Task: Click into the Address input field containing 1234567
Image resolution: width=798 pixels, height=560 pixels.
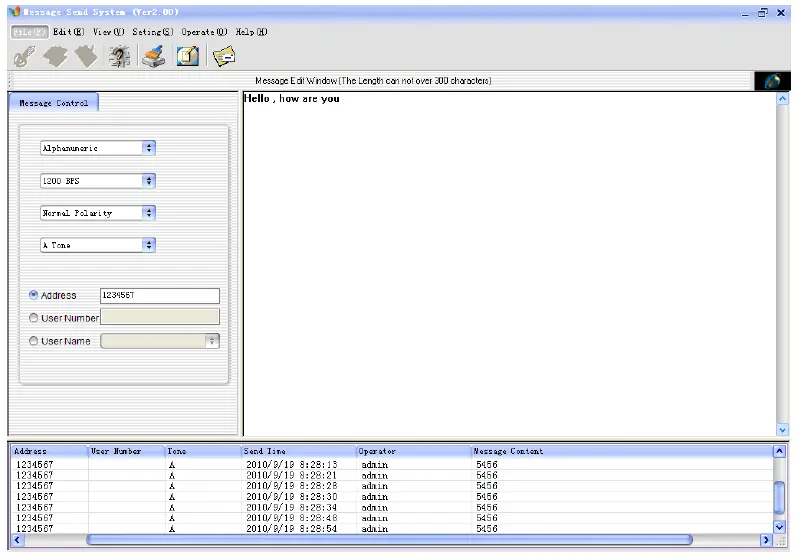Action: (160, 295)
